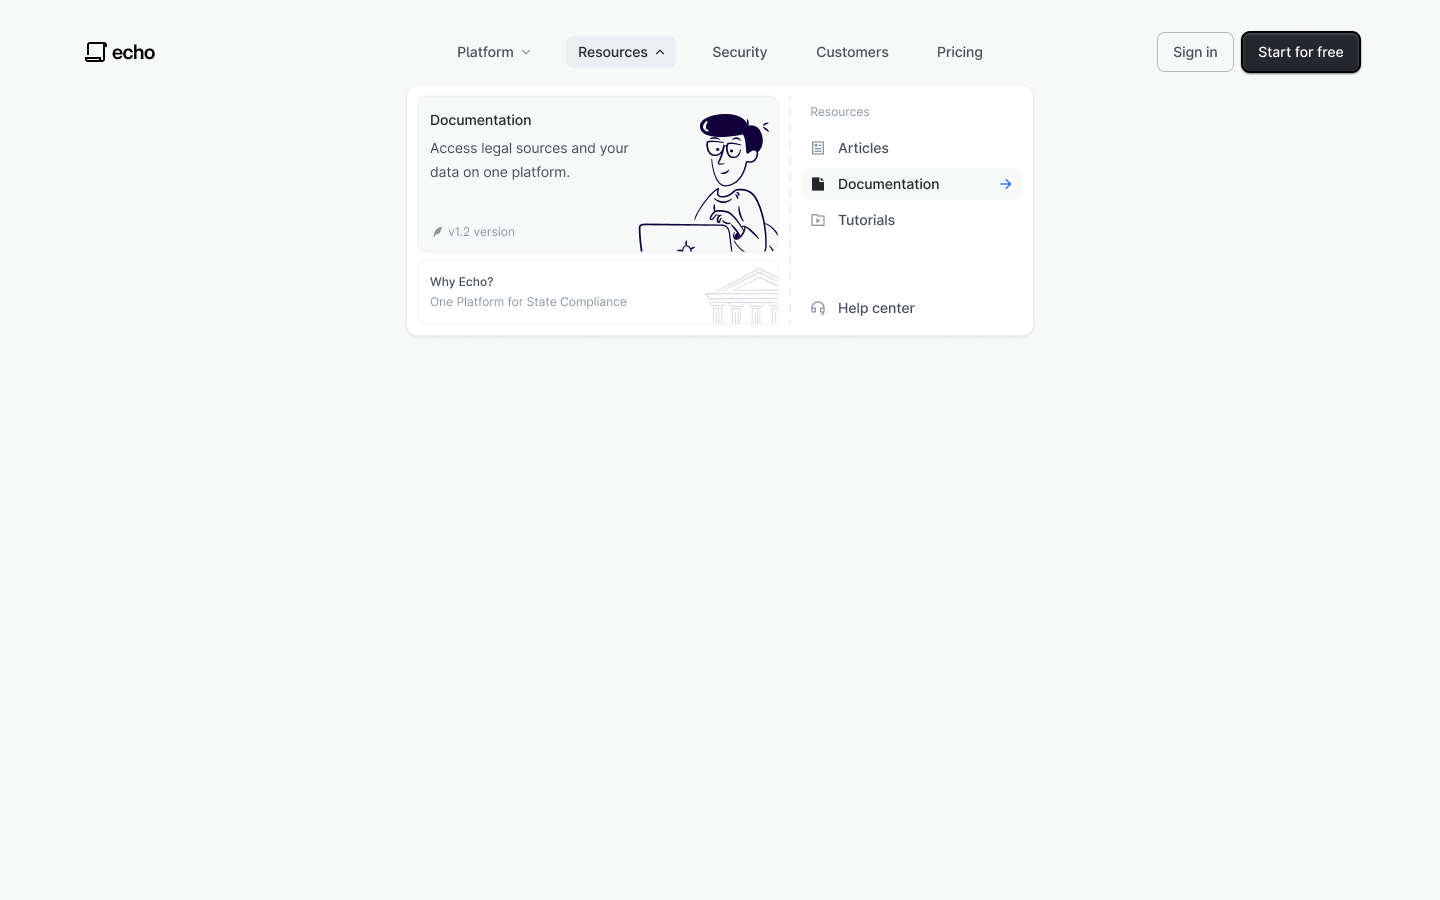The image size is (1440, 900).
Task: Click the Help center headset icon
Action: coord(818,308)
